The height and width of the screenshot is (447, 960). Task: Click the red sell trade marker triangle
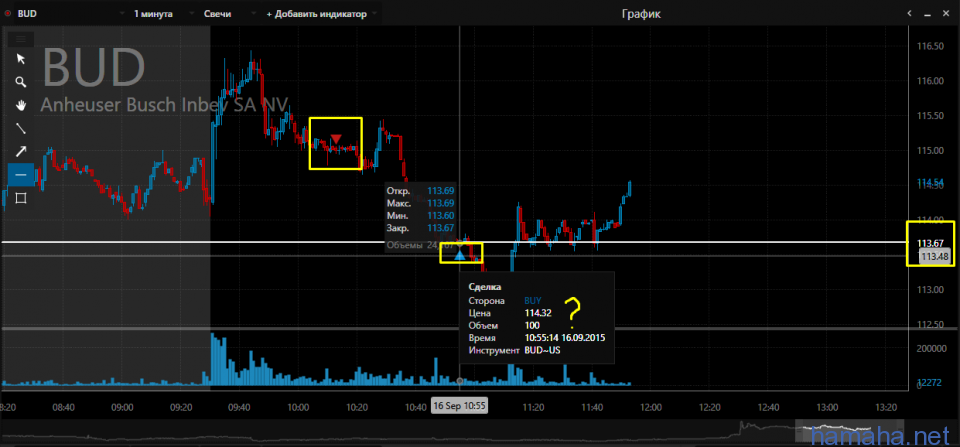coord(336,138)
